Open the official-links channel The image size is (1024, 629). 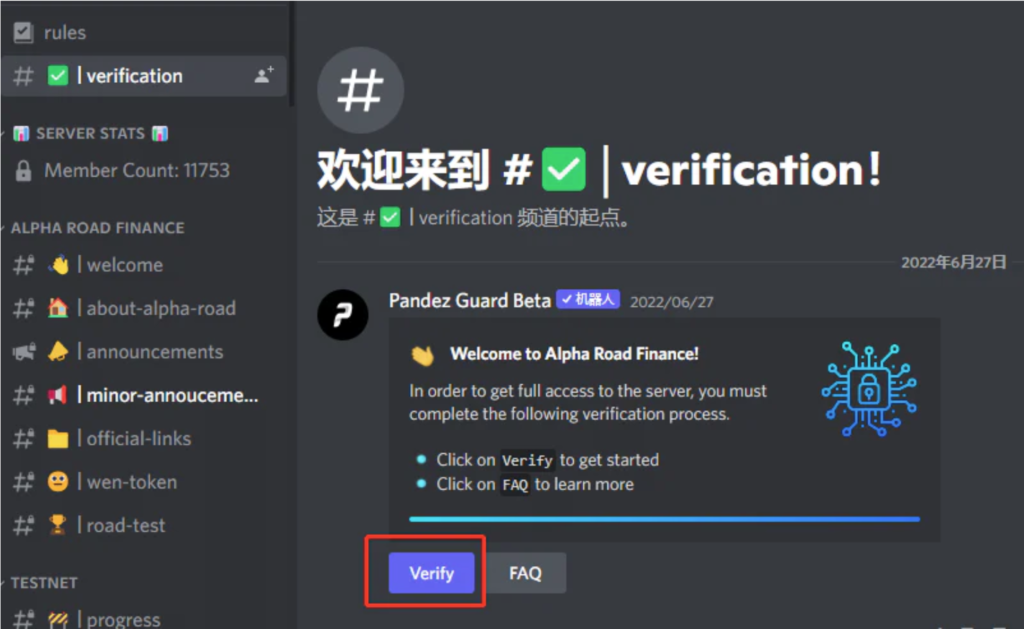144,439
